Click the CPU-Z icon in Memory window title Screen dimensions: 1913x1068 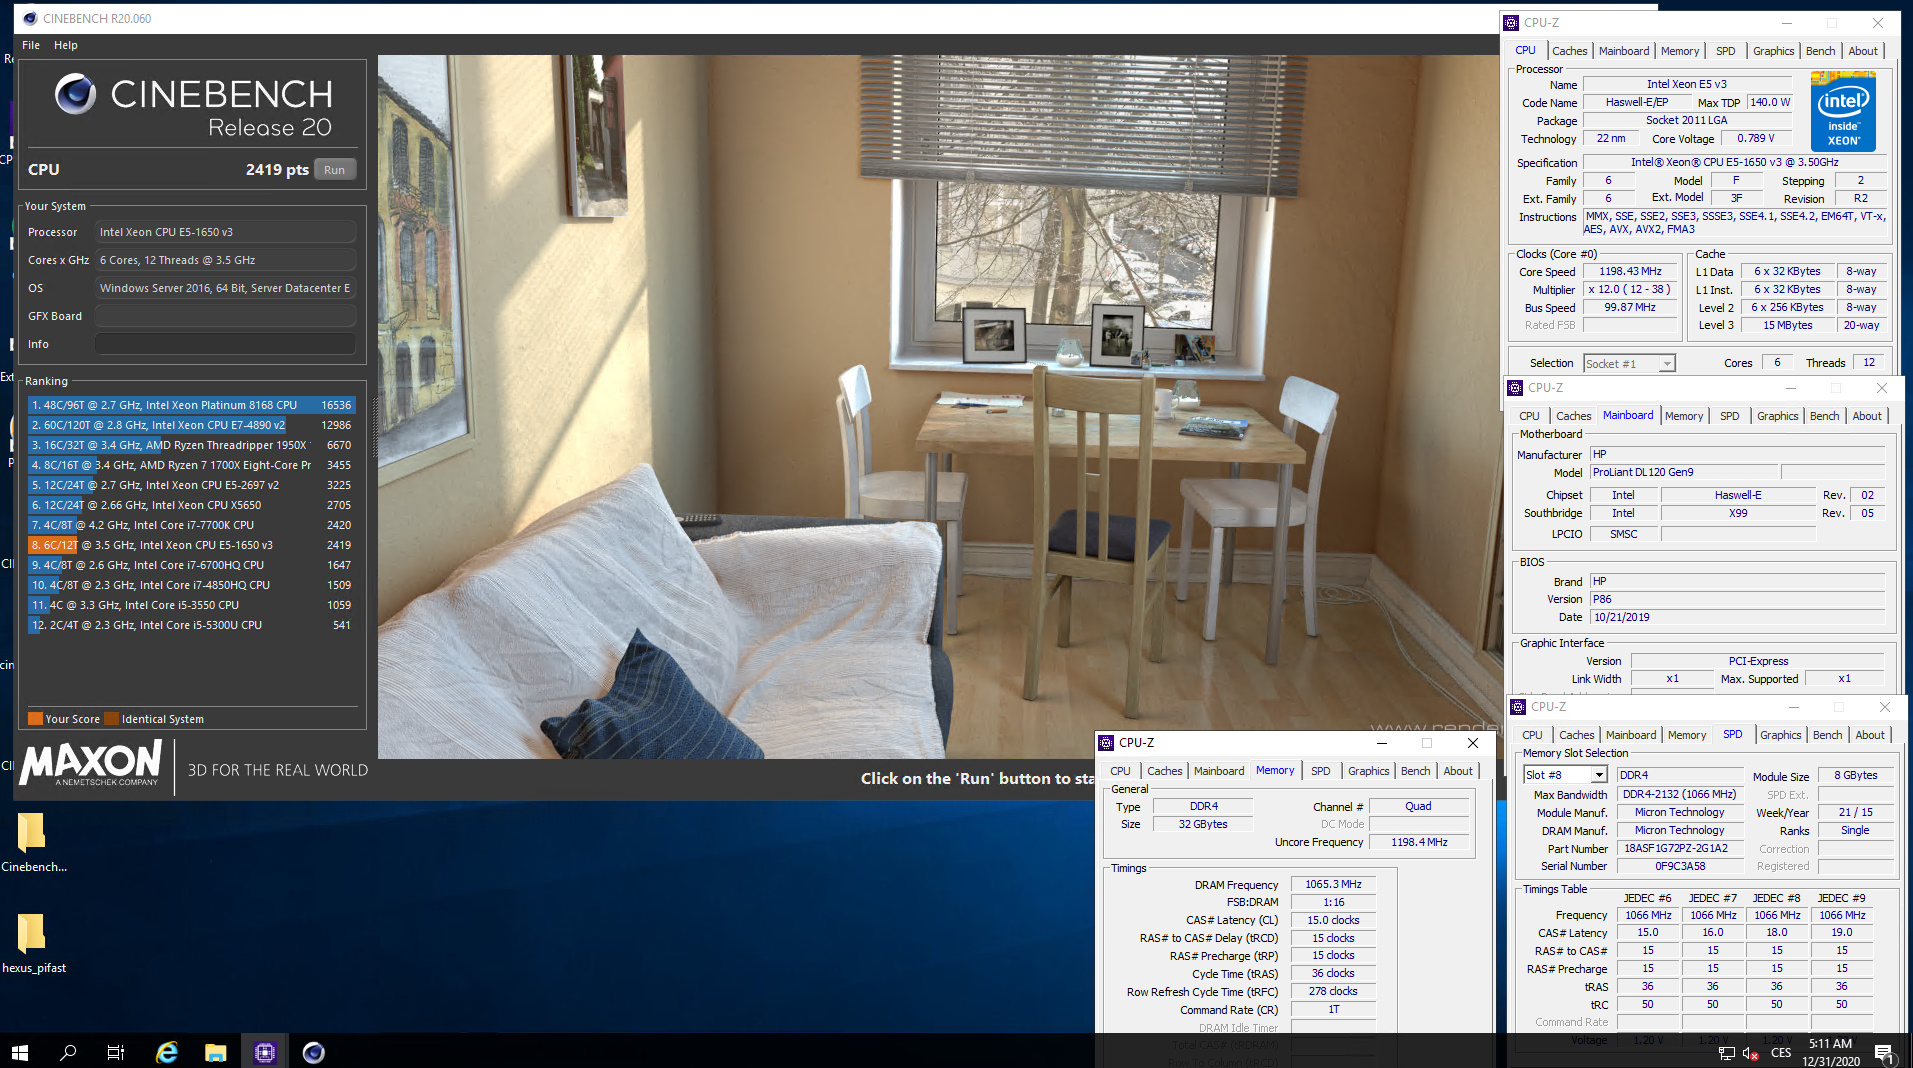(1106, 743)
